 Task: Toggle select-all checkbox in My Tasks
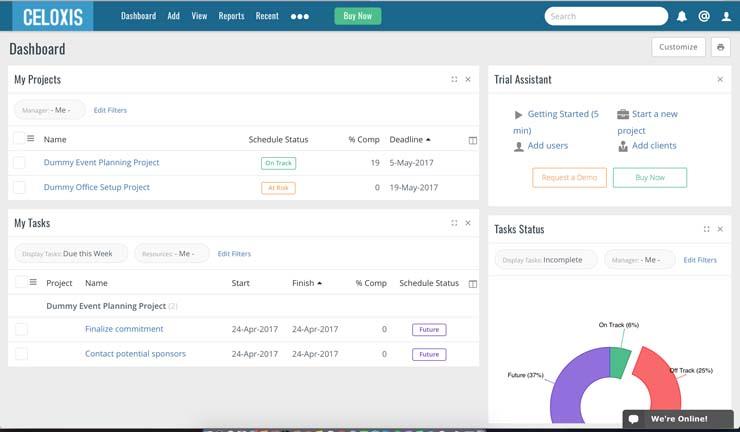pos(21,282)
